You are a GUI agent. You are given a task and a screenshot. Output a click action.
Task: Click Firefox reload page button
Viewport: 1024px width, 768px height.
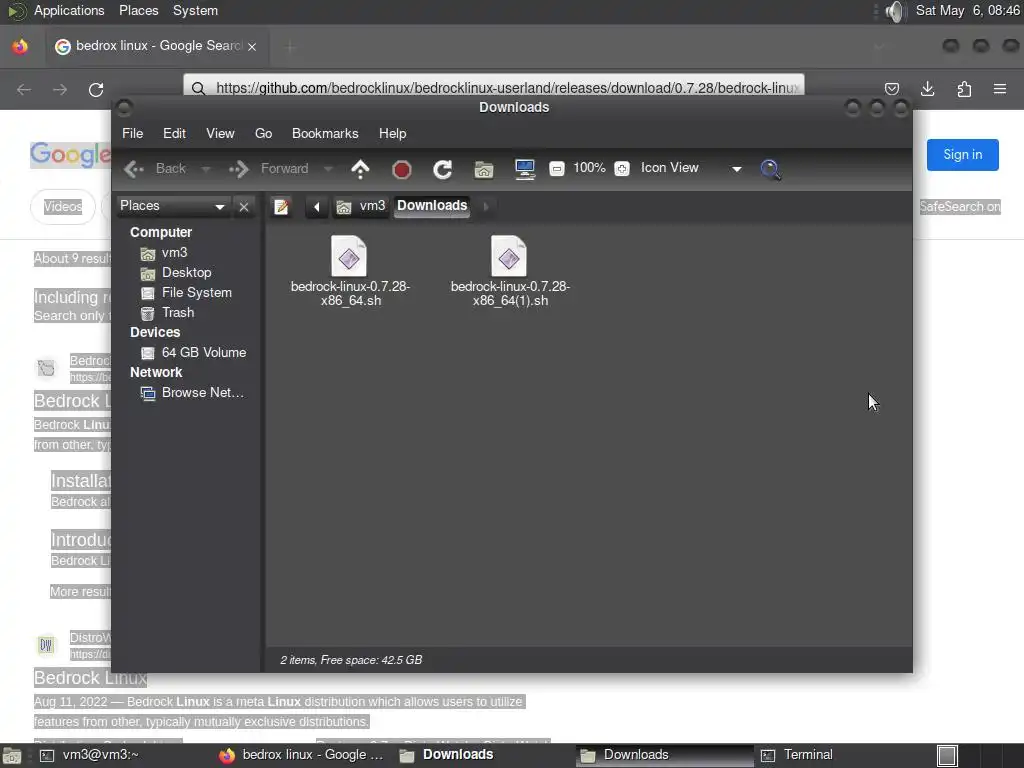coord(96,89)
